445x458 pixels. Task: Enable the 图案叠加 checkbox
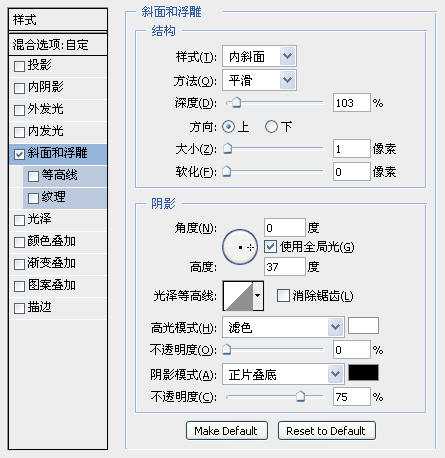coord(19,286)
